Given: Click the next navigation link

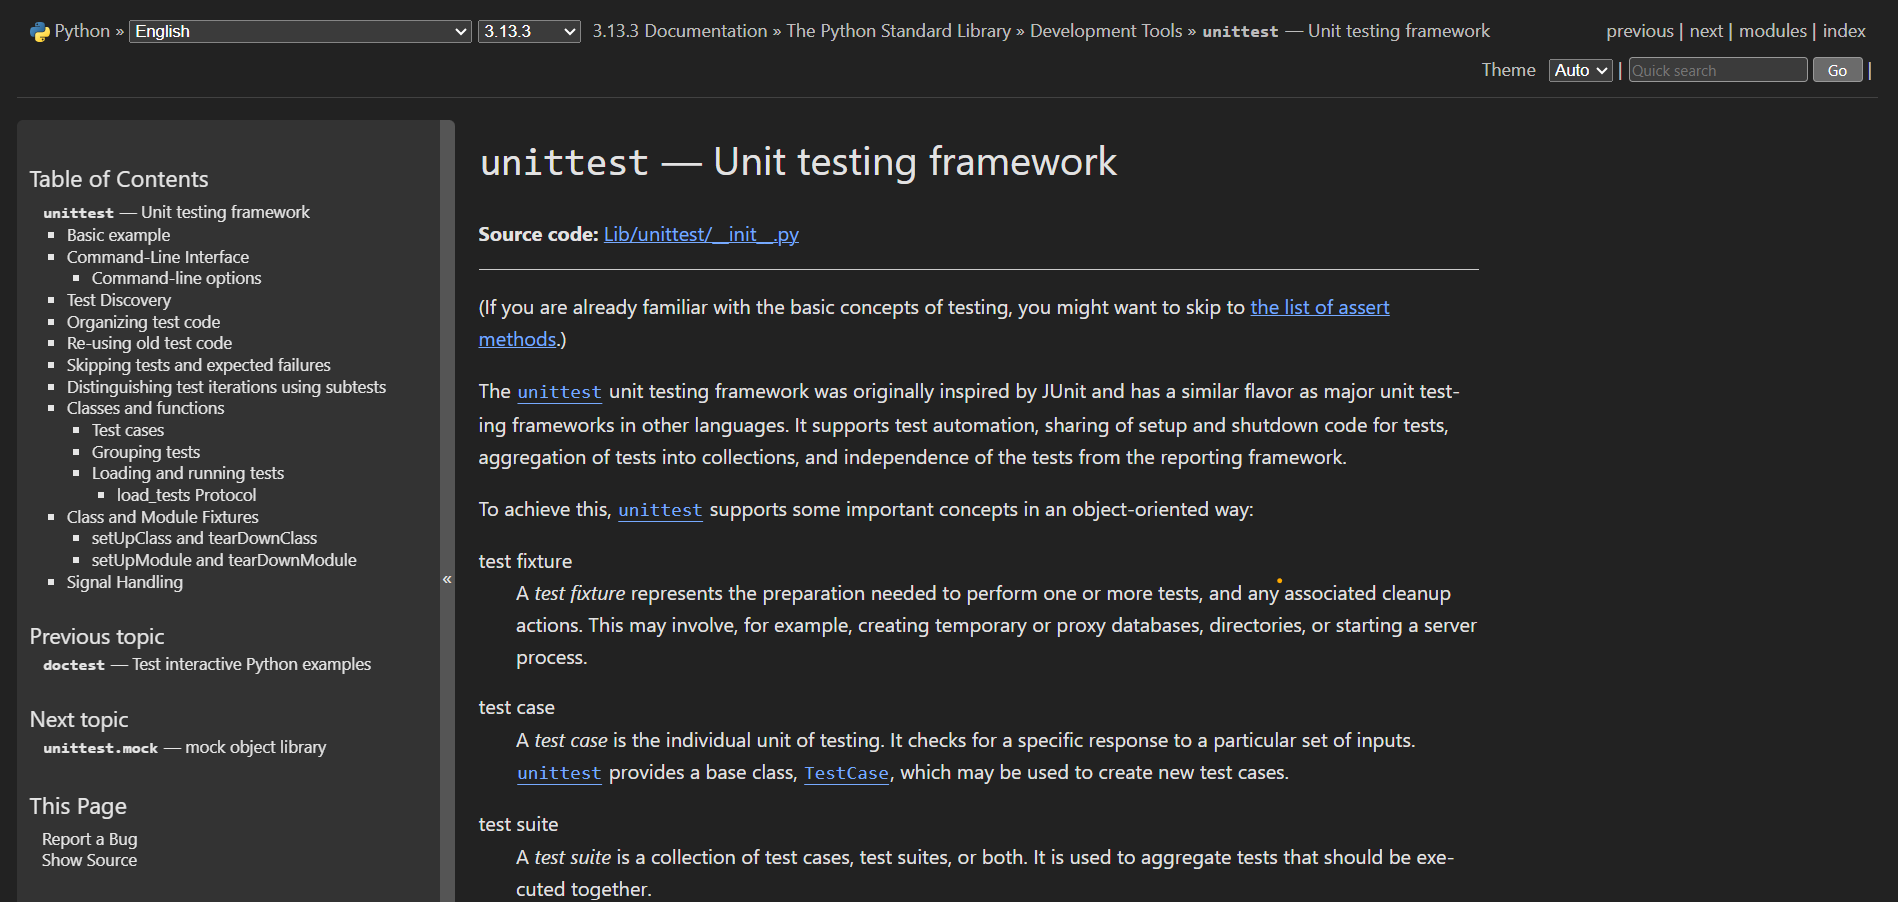Looking at the screenshot, I should pyautogui.click(x=1705, y=31).
